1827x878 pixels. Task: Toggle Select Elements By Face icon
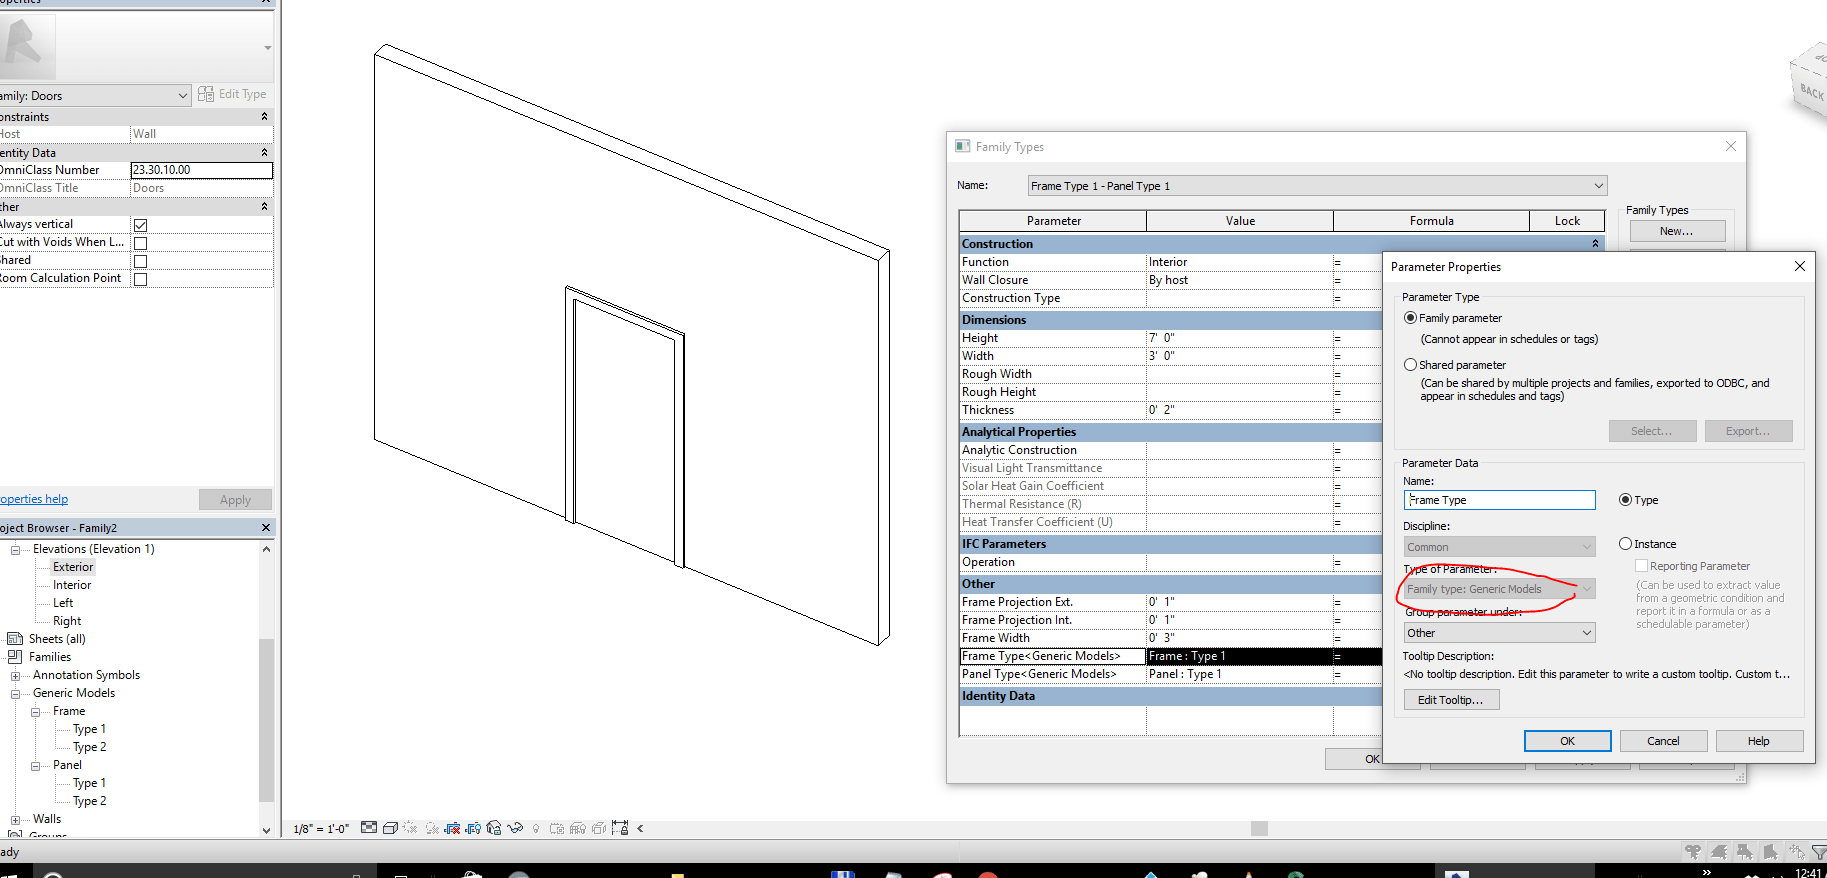click(x=1771, y=852)
